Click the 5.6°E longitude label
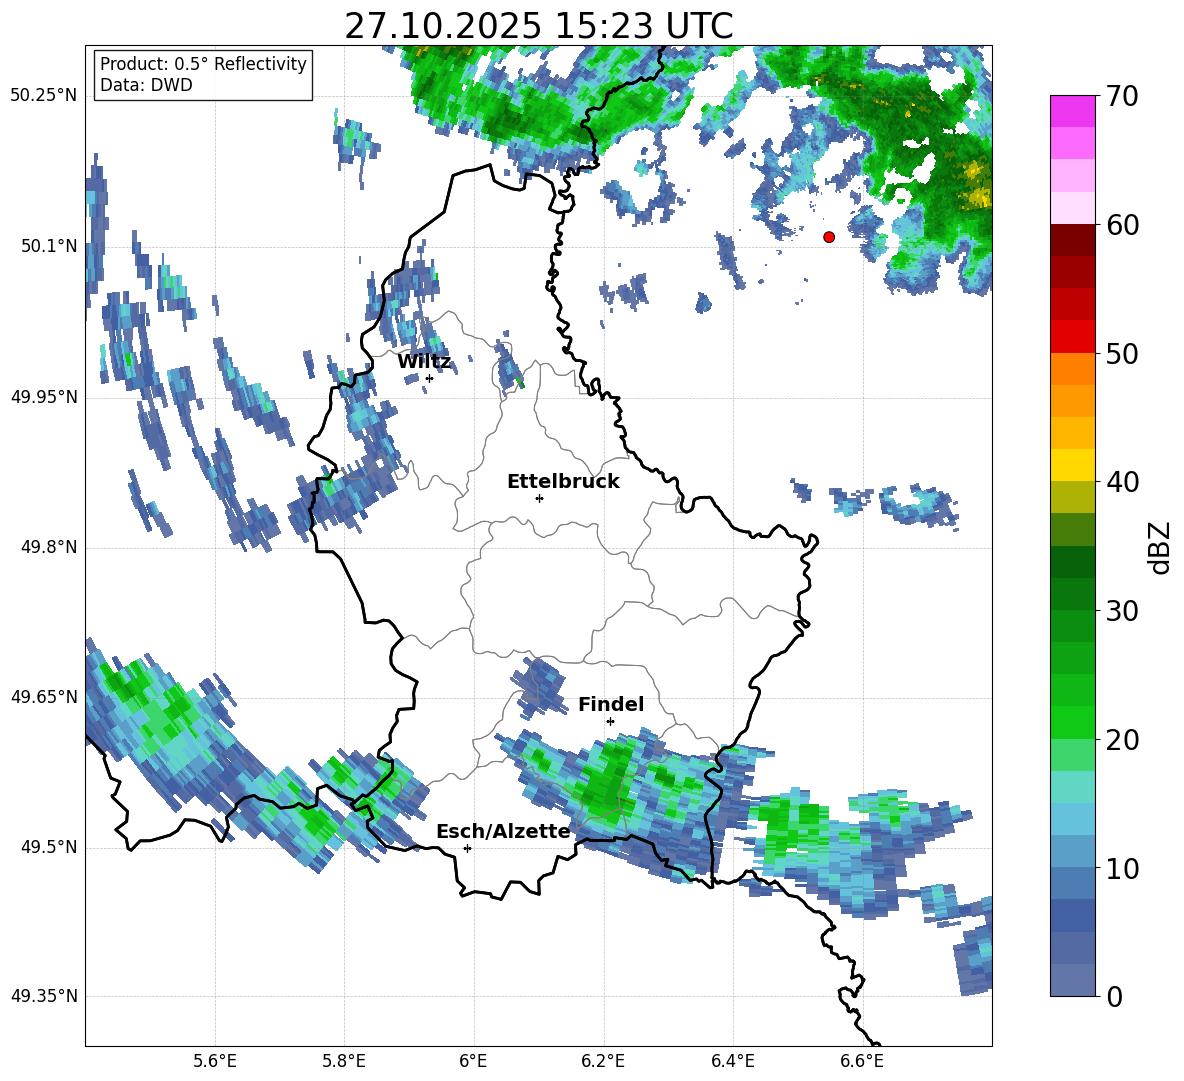Screen dimensions: 1184x1081 pos(215,1061)
